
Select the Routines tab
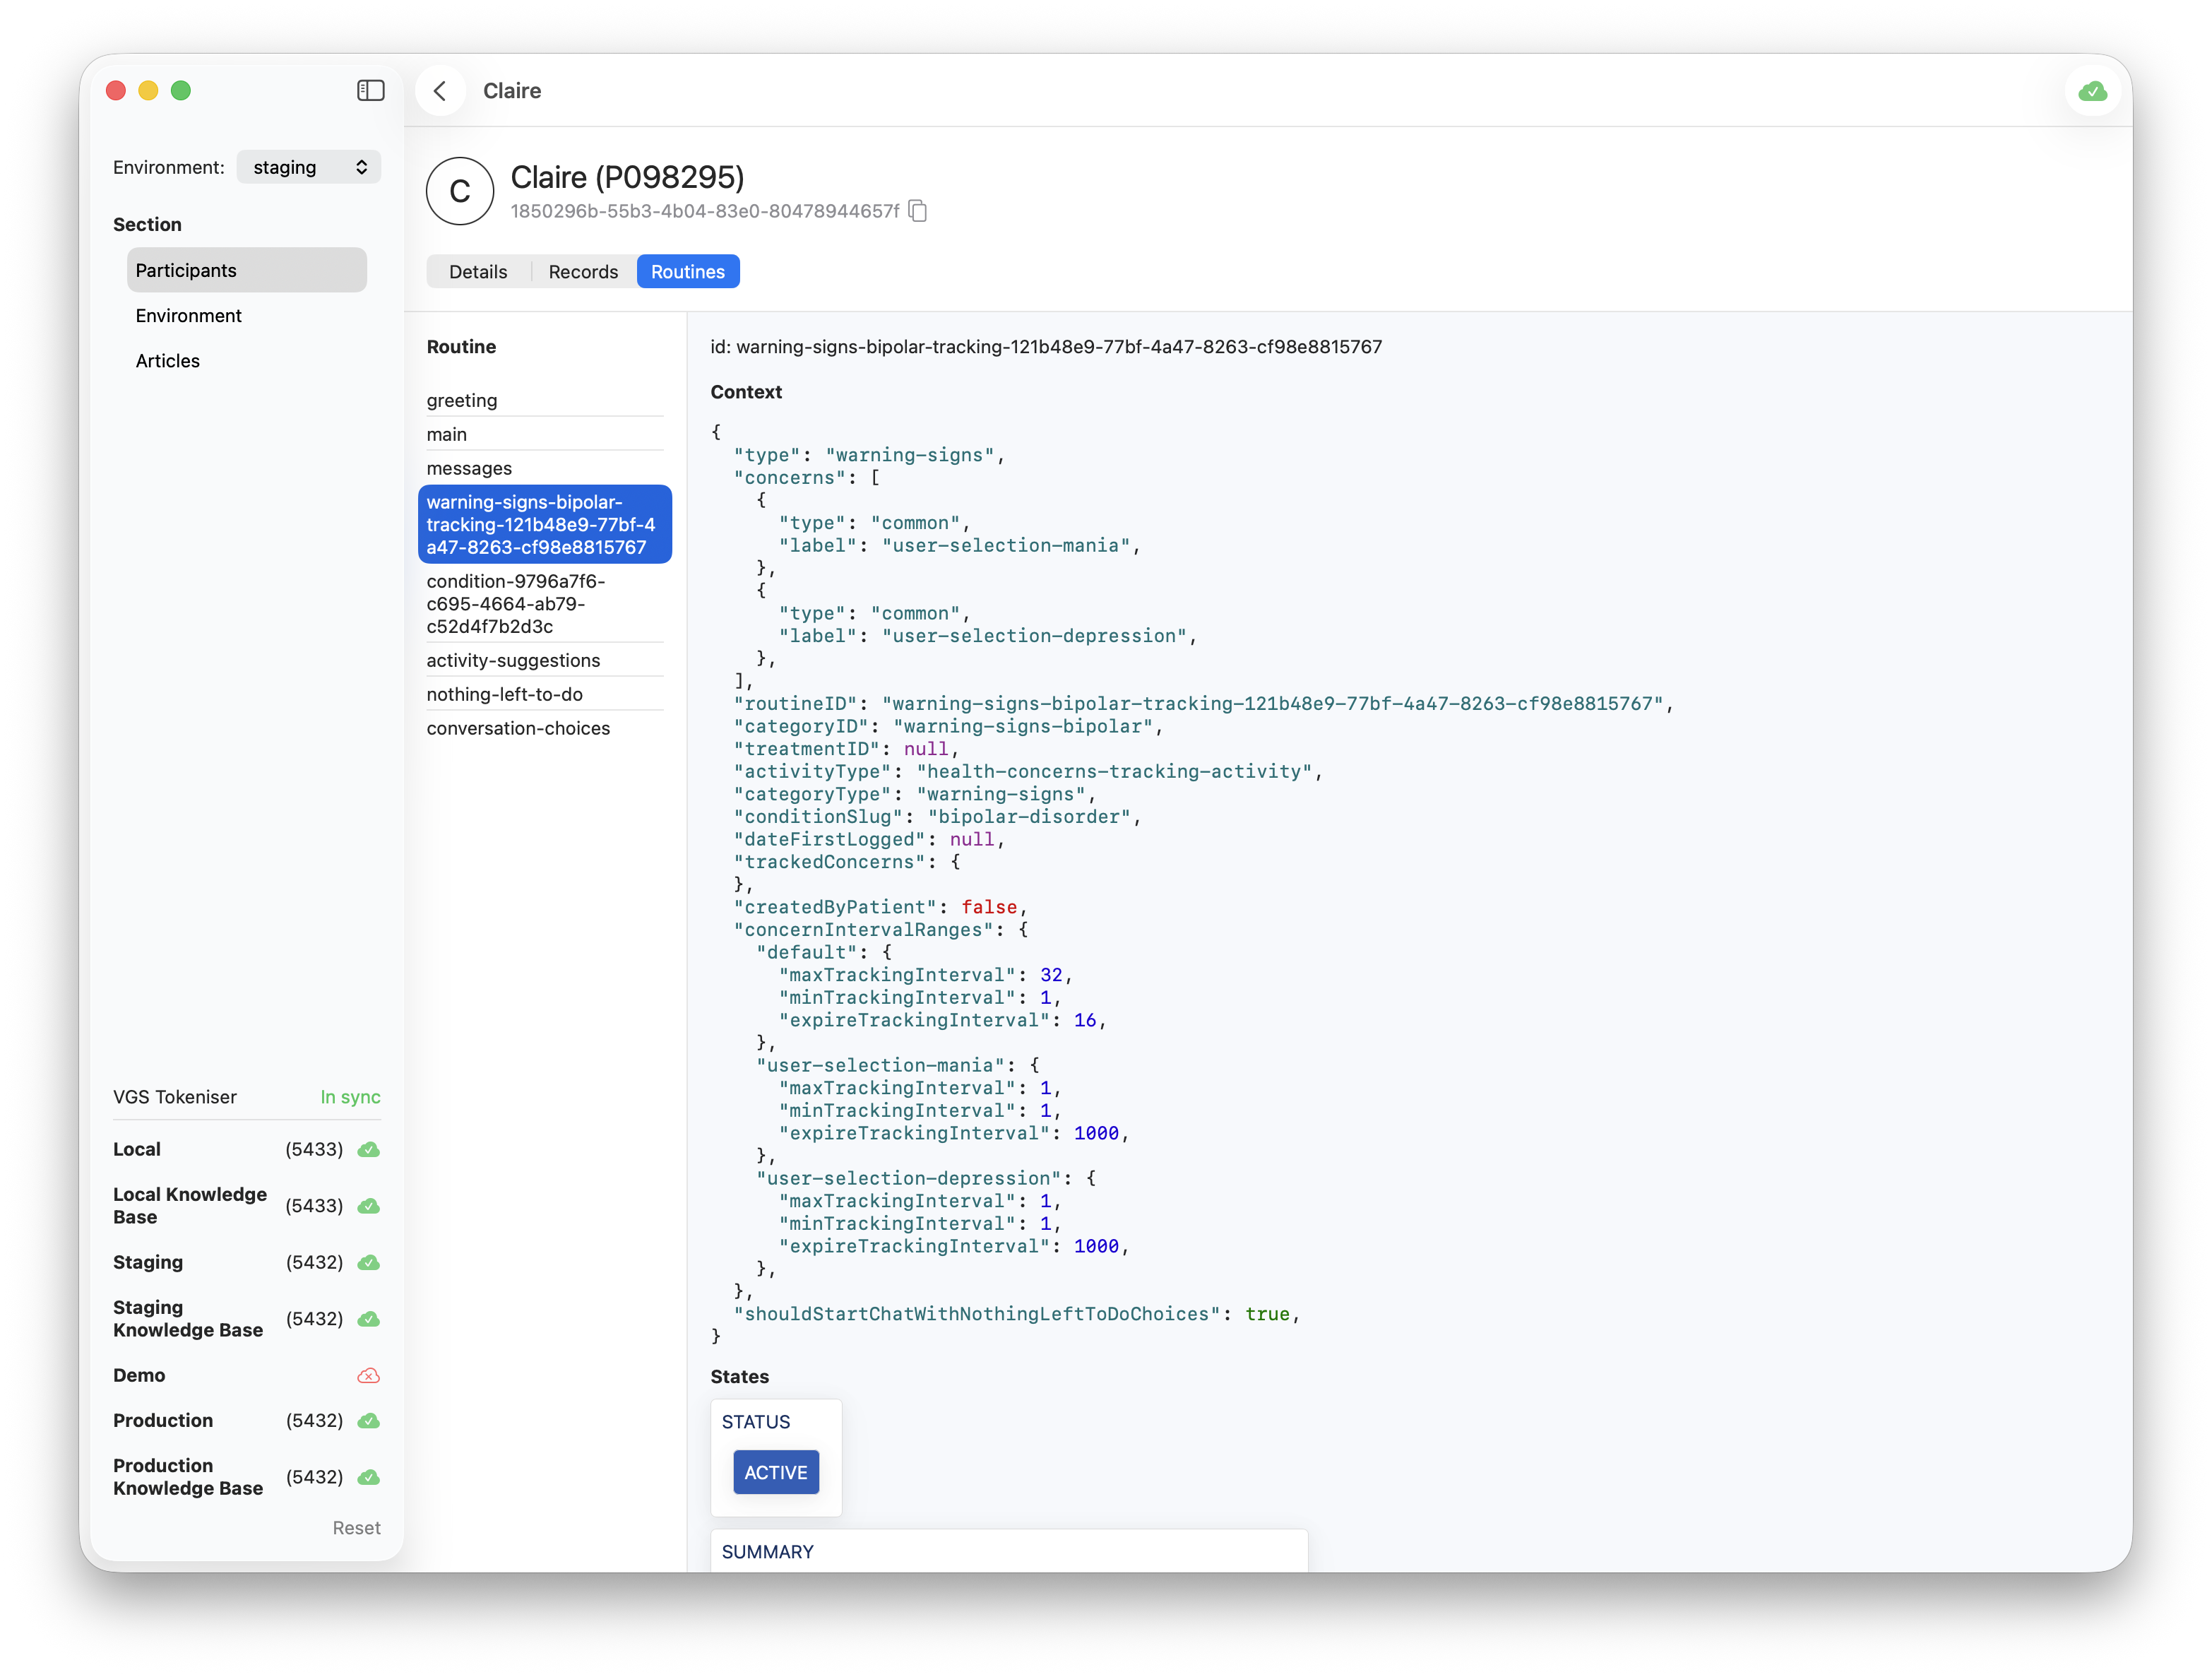point(688,272)
